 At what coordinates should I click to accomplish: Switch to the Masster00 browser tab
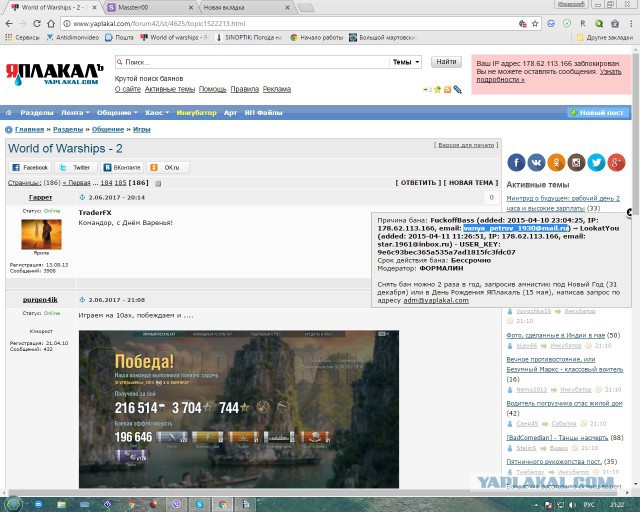(150, 7)
